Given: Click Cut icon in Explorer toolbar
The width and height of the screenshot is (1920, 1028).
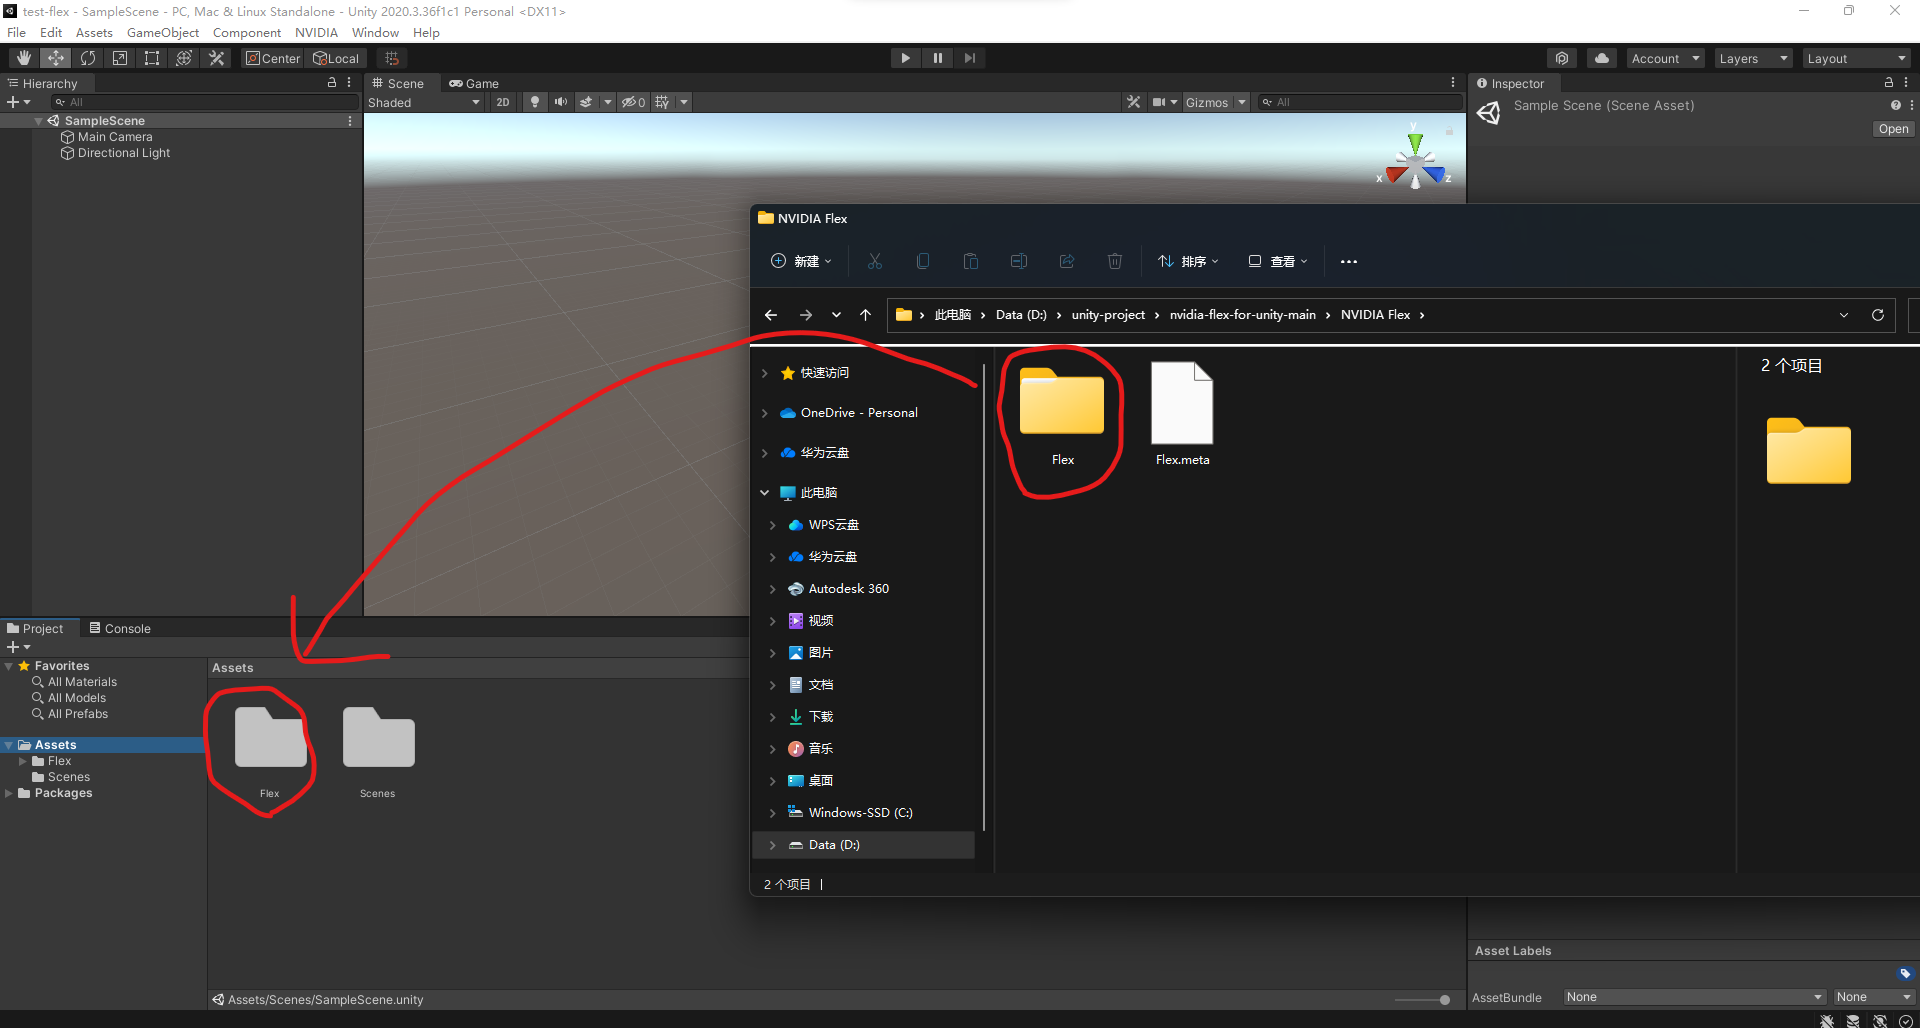Looking at the screenshot, I should [875, 261].
